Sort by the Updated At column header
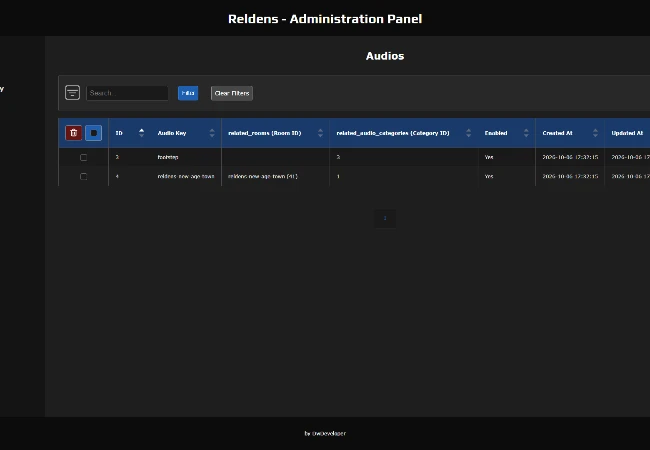 [x=627, y=133]
